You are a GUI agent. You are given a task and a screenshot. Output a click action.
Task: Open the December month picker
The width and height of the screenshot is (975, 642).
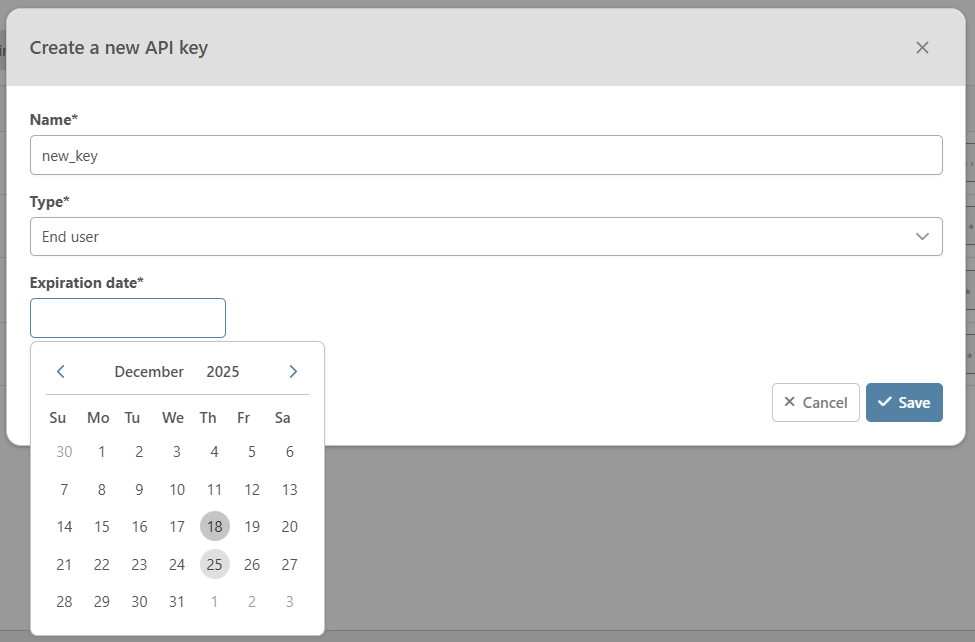pyautogui.click(x=149, y=372)
